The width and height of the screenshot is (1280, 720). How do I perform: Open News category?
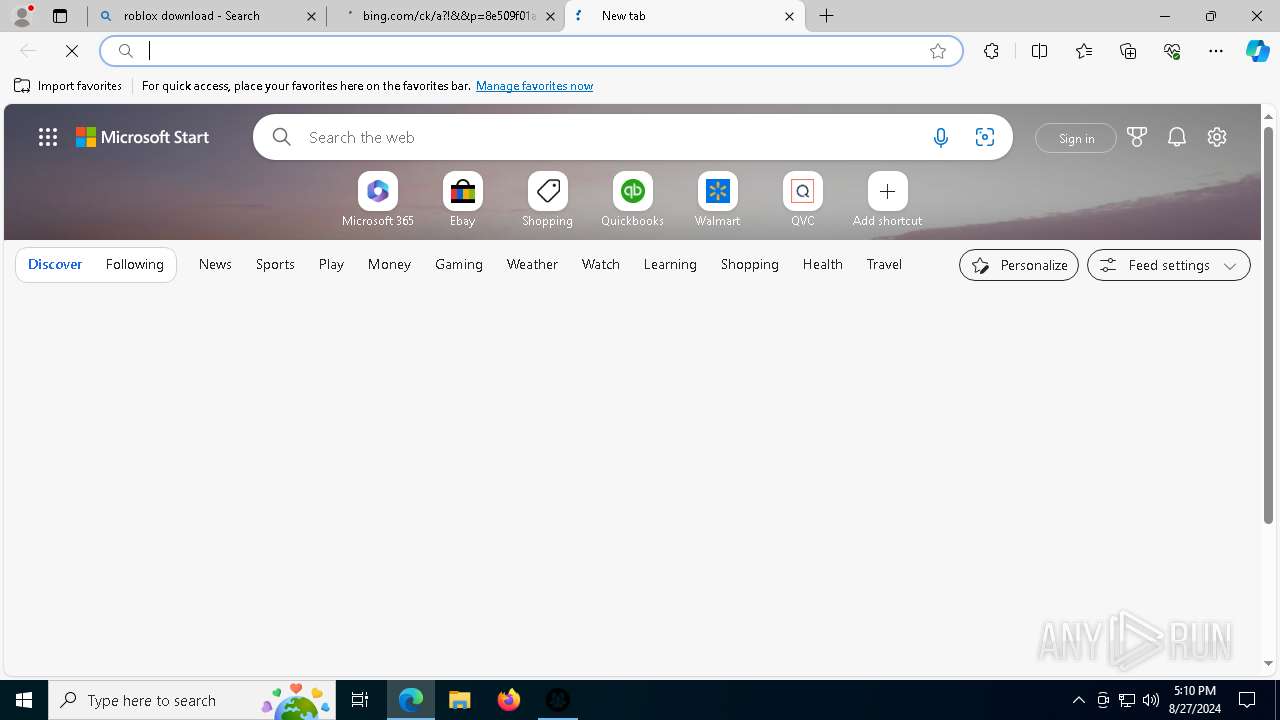pyautogui.click(x=215, y=264)
